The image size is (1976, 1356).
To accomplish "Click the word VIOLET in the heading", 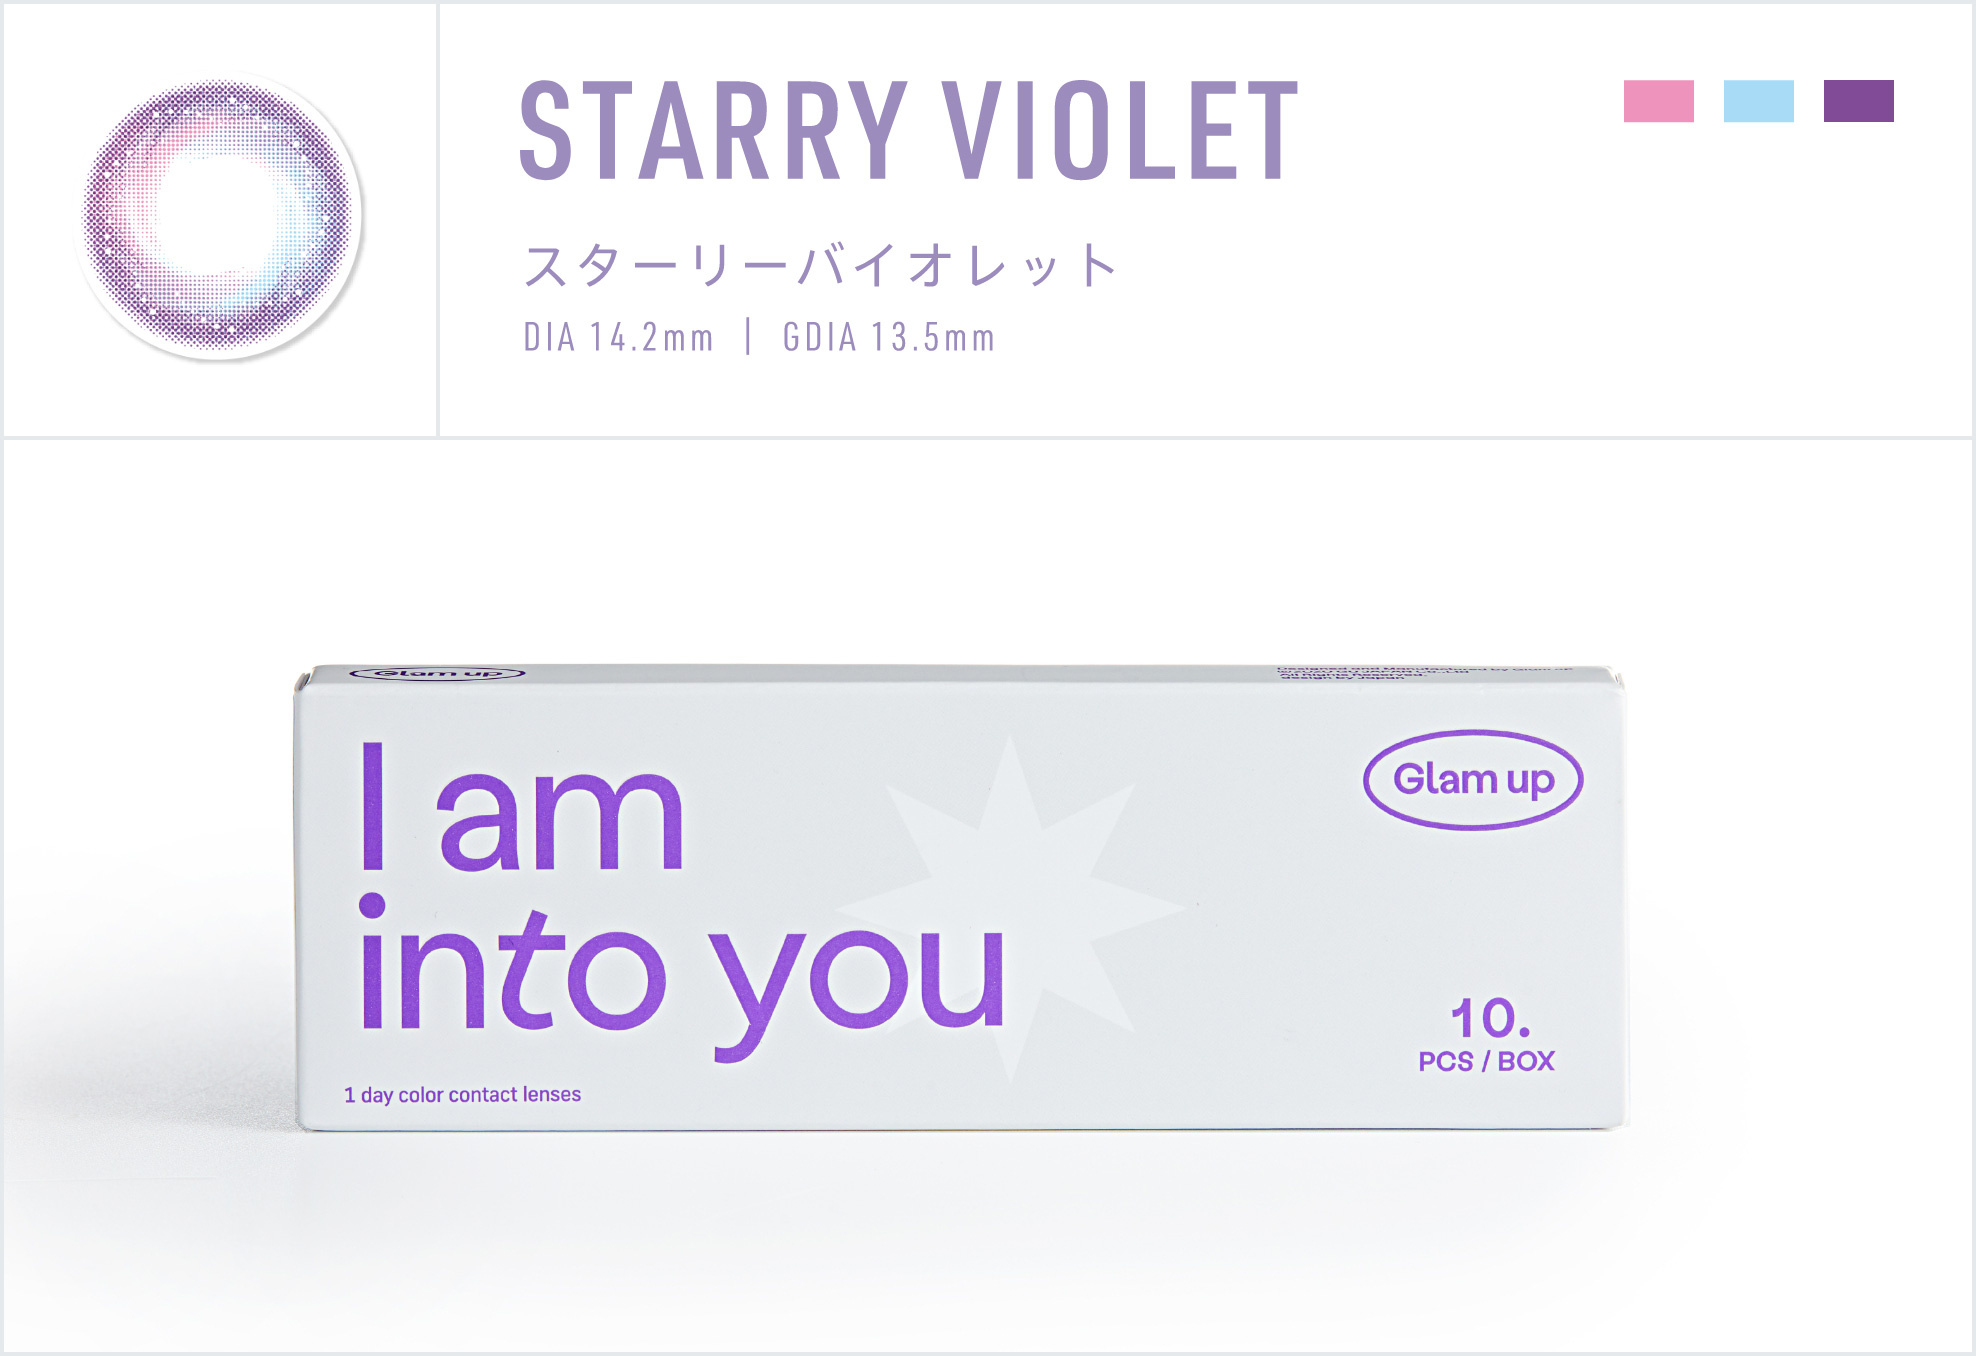I will (1120, 131).
